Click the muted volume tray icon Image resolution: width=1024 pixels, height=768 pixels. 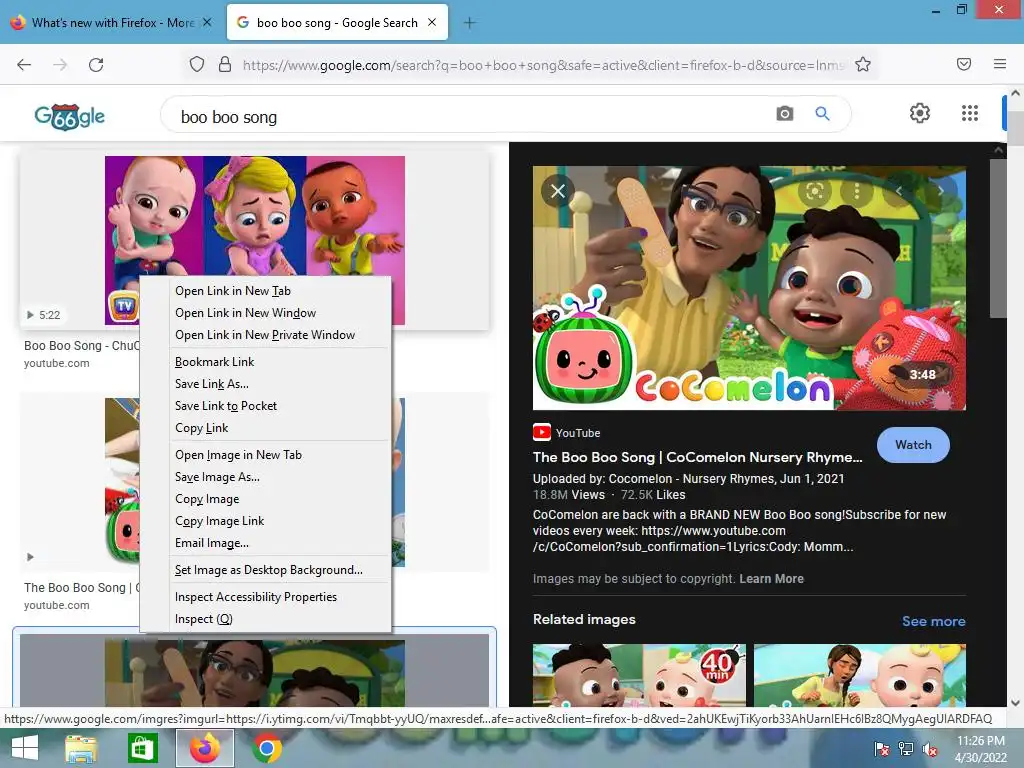[x=930, y=749]
